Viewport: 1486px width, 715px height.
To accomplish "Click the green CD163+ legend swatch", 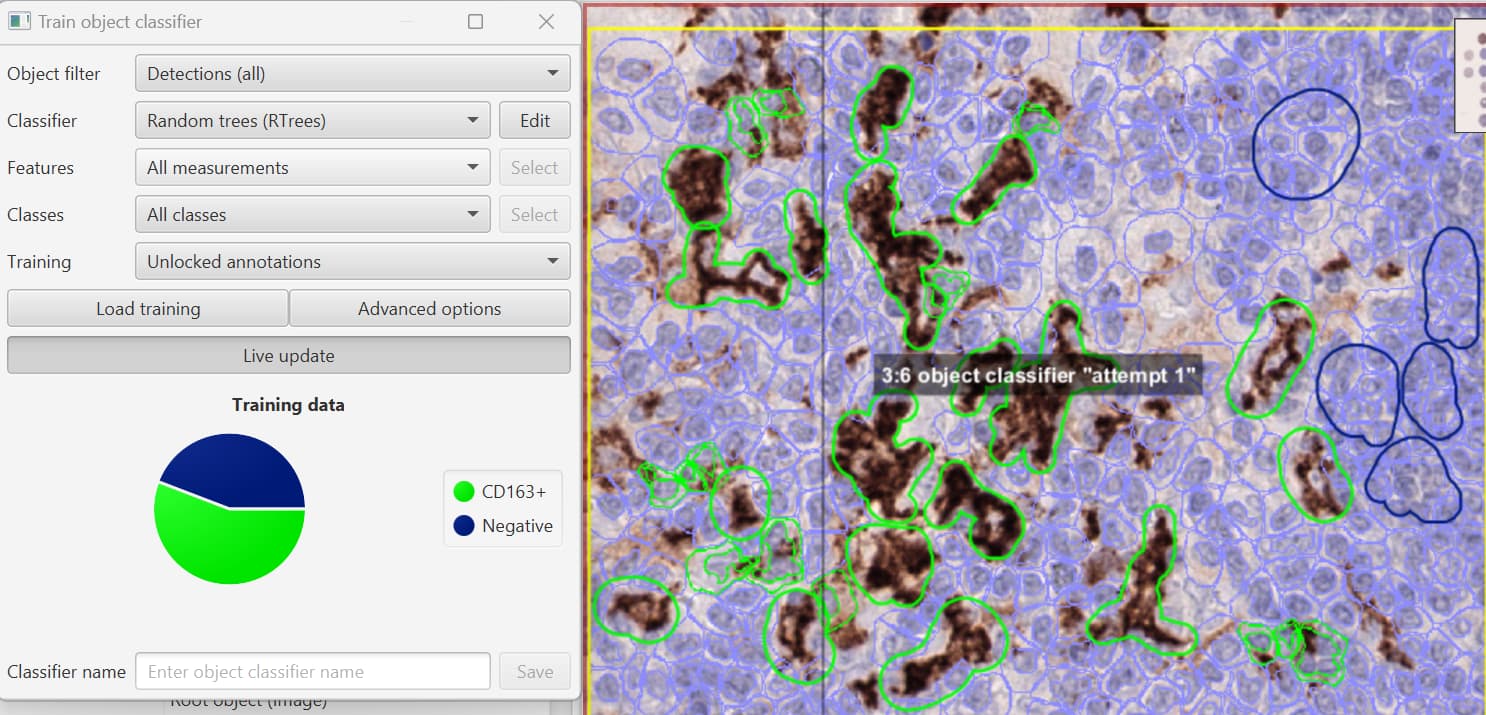I will (x=462, y=491).
